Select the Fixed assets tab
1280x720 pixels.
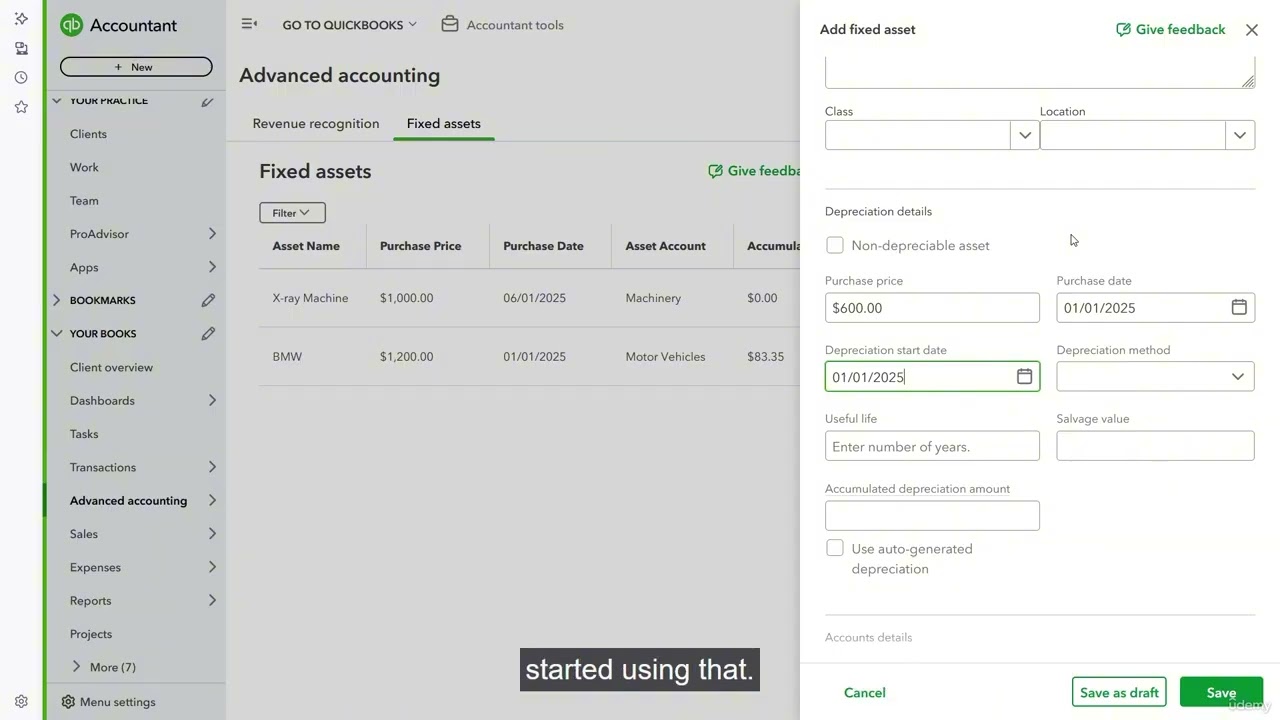(443, 124)
